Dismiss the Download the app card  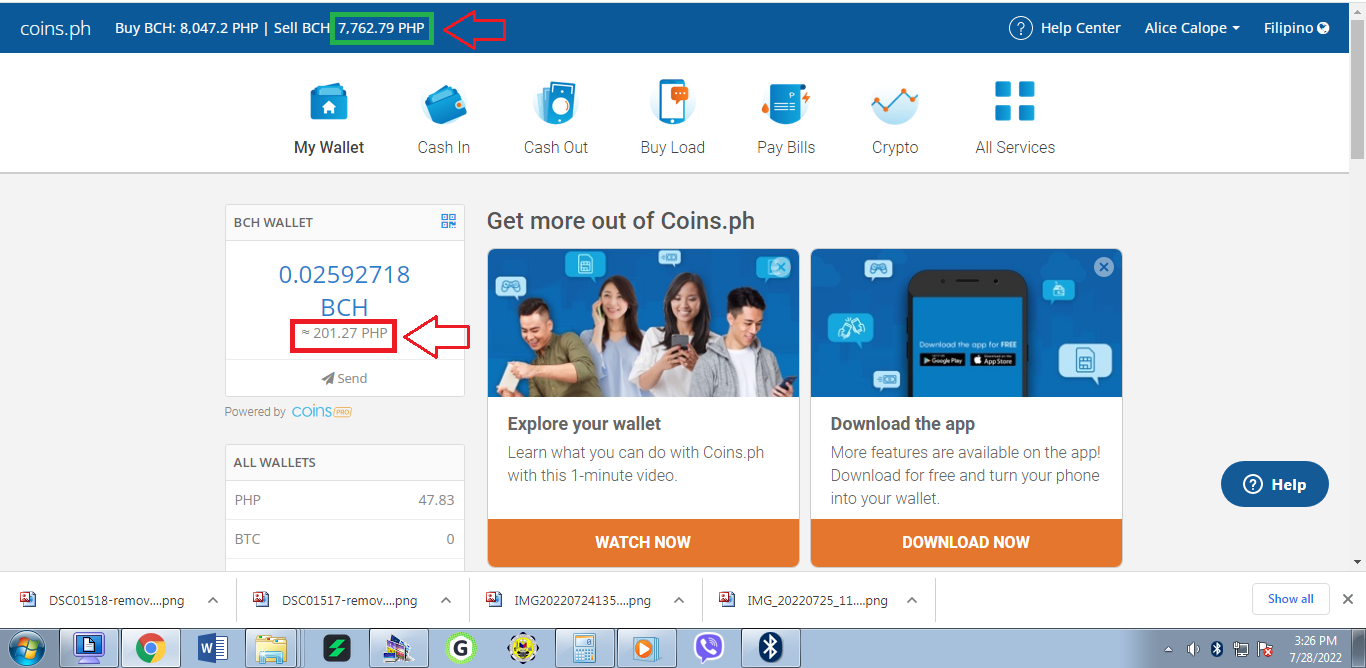[x=1103, y=267]
